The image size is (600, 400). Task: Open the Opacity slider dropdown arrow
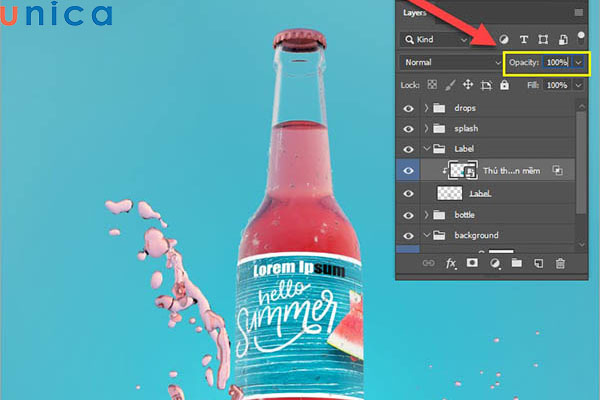[579, 62]
